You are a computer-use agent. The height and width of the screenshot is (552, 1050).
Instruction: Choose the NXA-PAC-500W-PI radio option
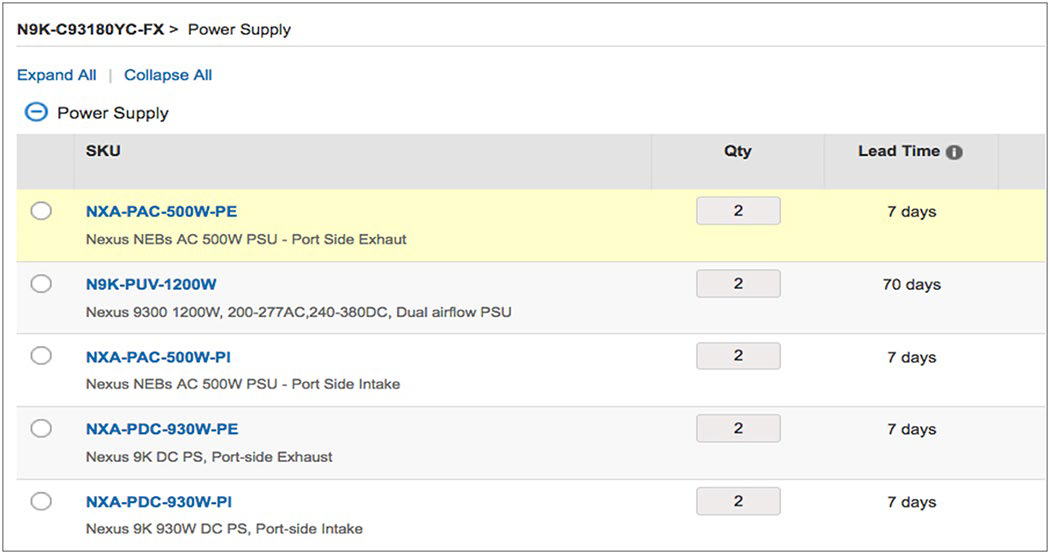[x=41, y=356]
